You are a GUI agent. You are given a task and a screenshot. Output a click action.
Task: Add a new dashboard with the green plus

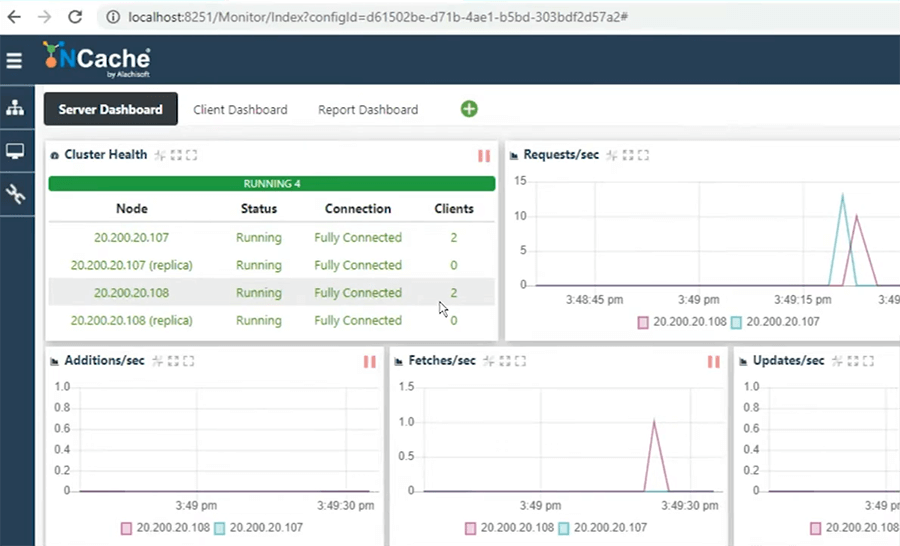469,109
